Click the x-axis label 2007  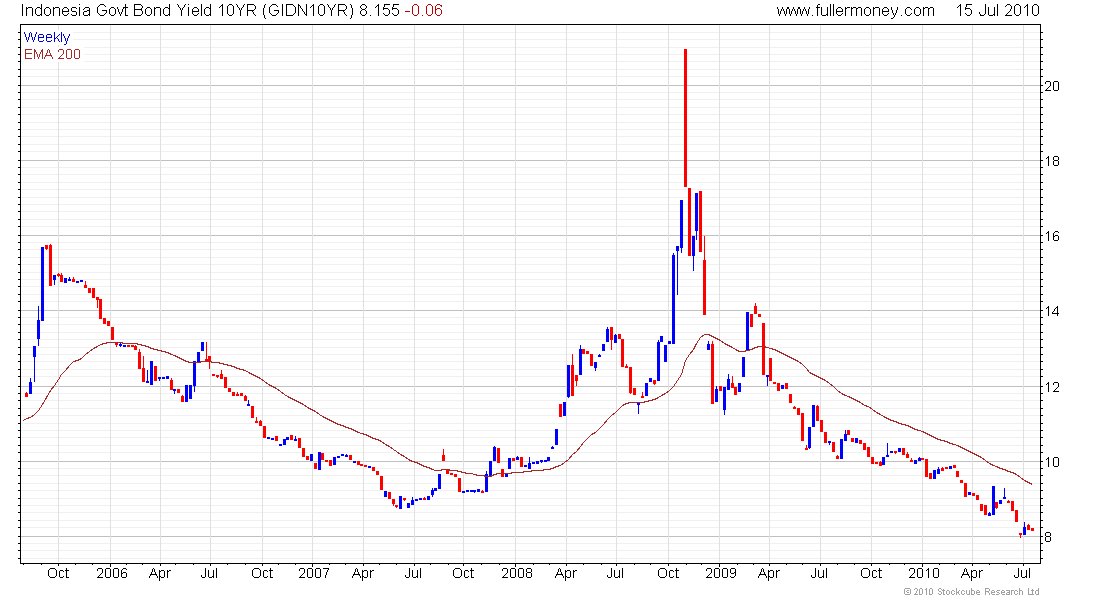click(314, 573)
